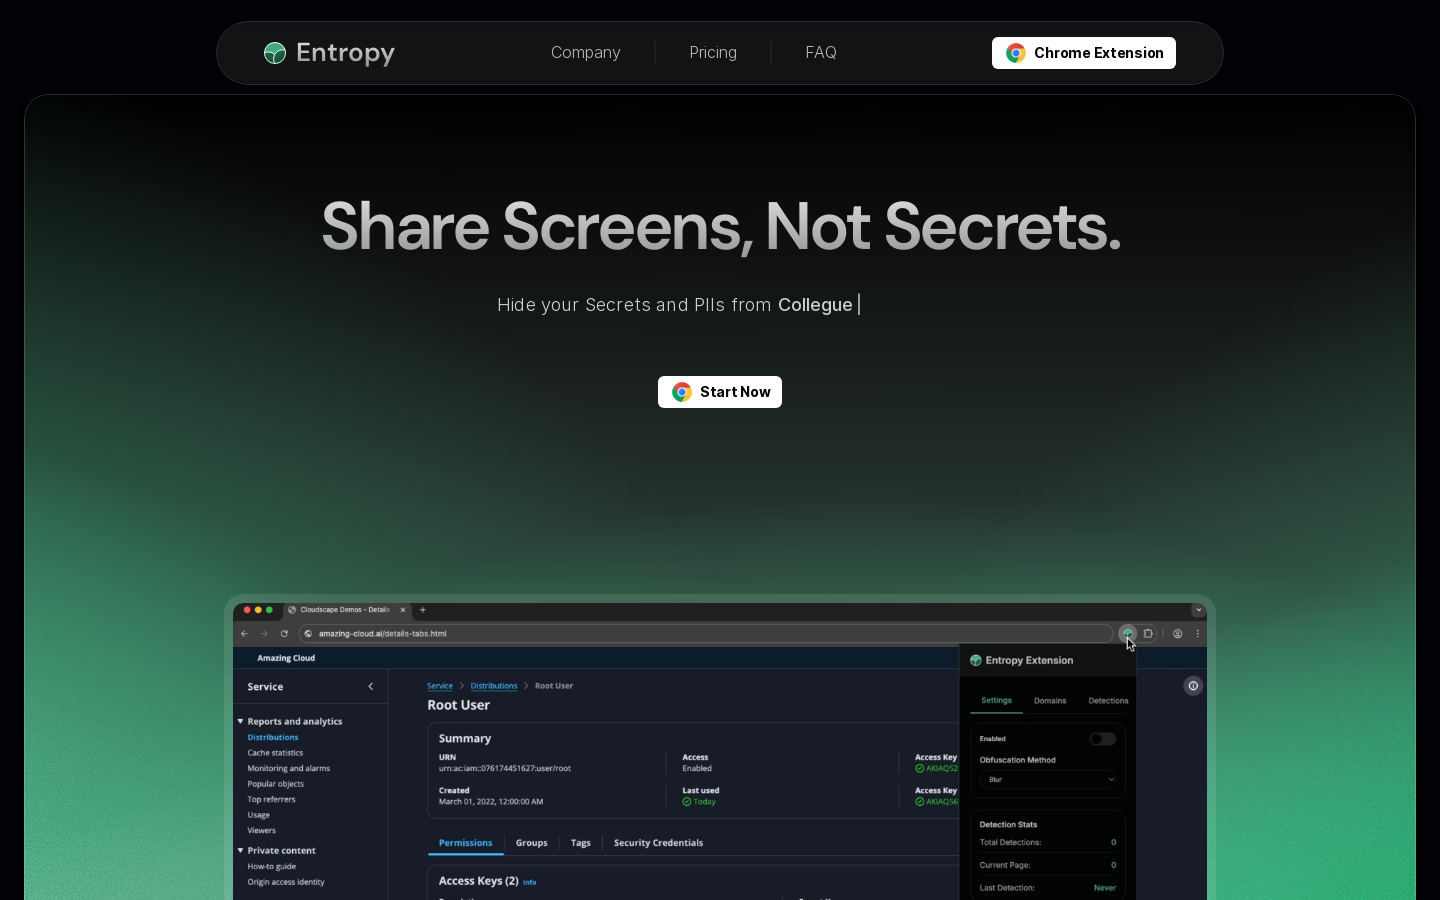The image size is (1440, 900).
Task: Click the Distributions breadcrumb link
Action: (494, 686)
